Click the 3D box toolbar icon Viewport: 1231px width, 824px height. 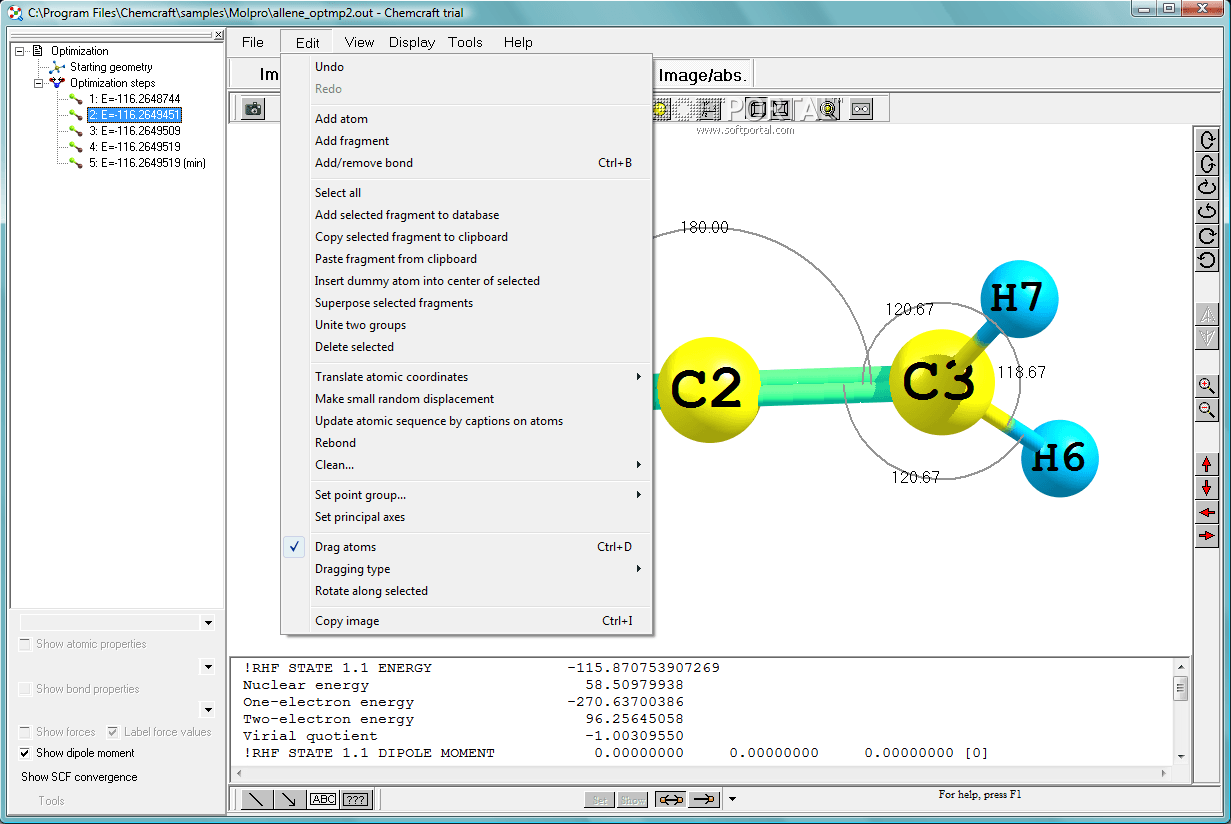[757, 108]
